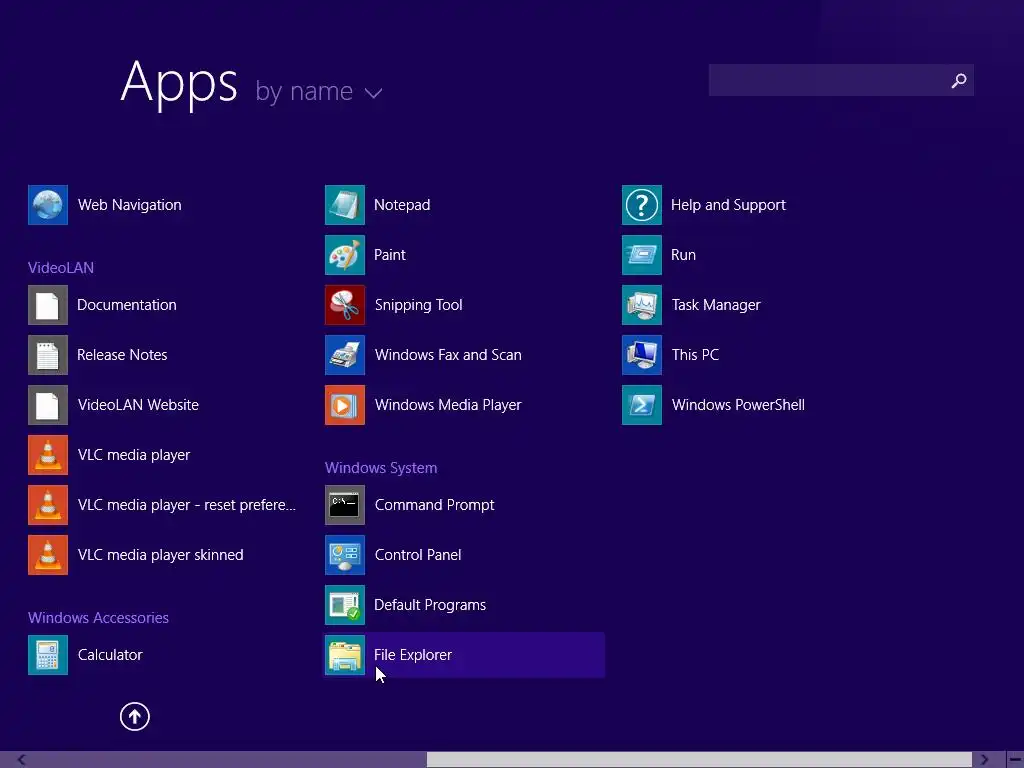Screen dimensions: 1024x768
Task: Launch the Windows Media Player icon
Action: pos(345,405)
